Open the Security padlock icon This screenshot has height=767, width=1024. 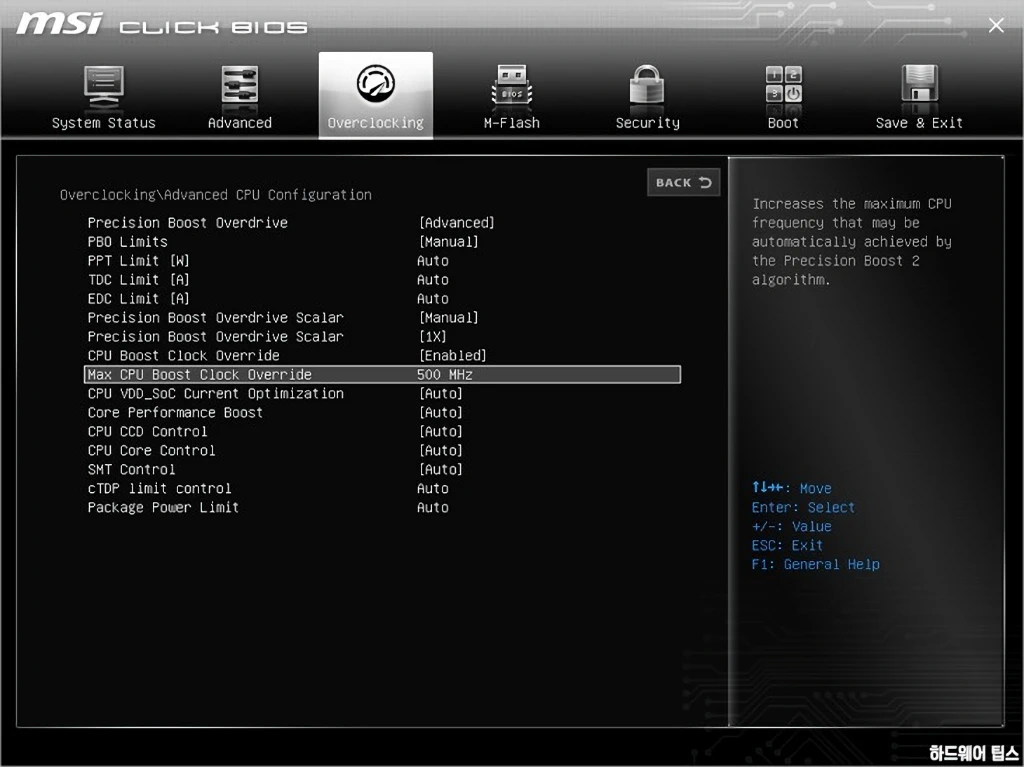pos(647,84)
